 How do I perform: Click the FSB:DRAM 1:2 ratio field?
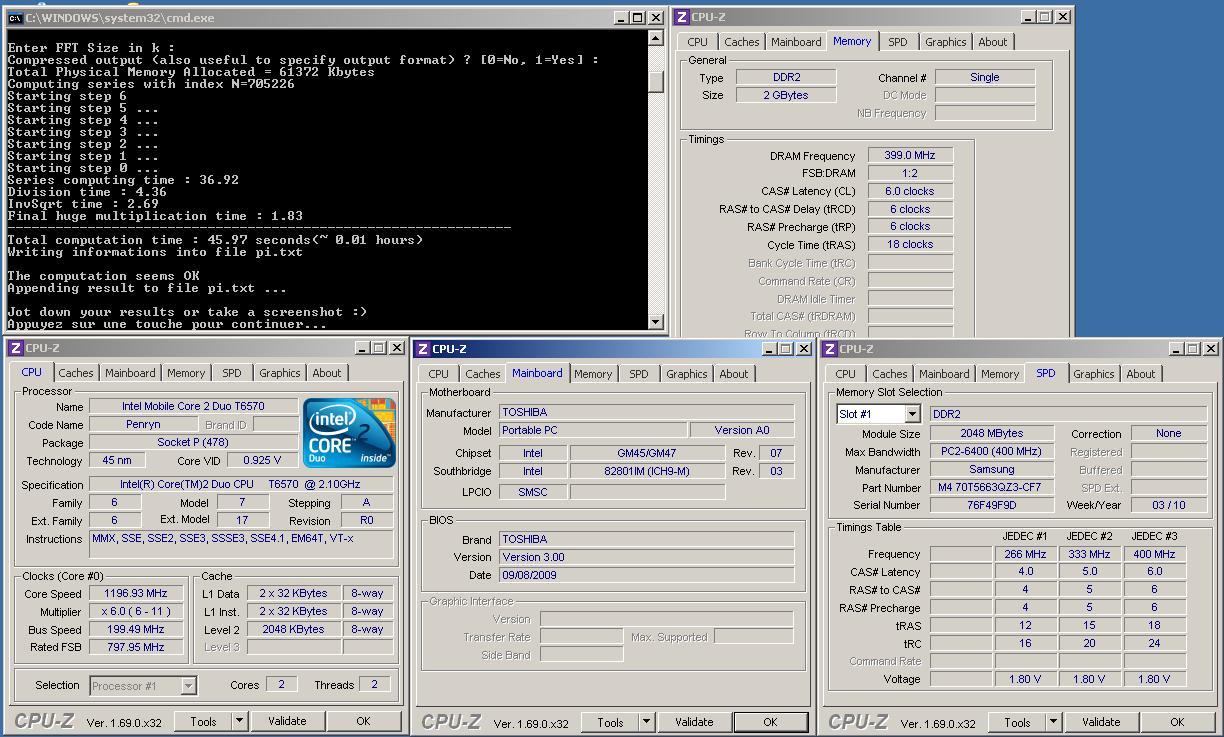point(910,173)
